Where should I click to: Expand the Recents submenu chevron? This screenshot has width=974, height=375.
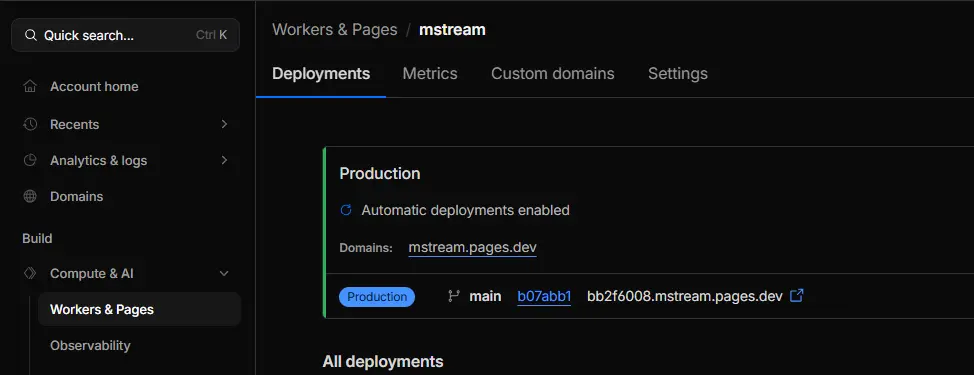224,124
